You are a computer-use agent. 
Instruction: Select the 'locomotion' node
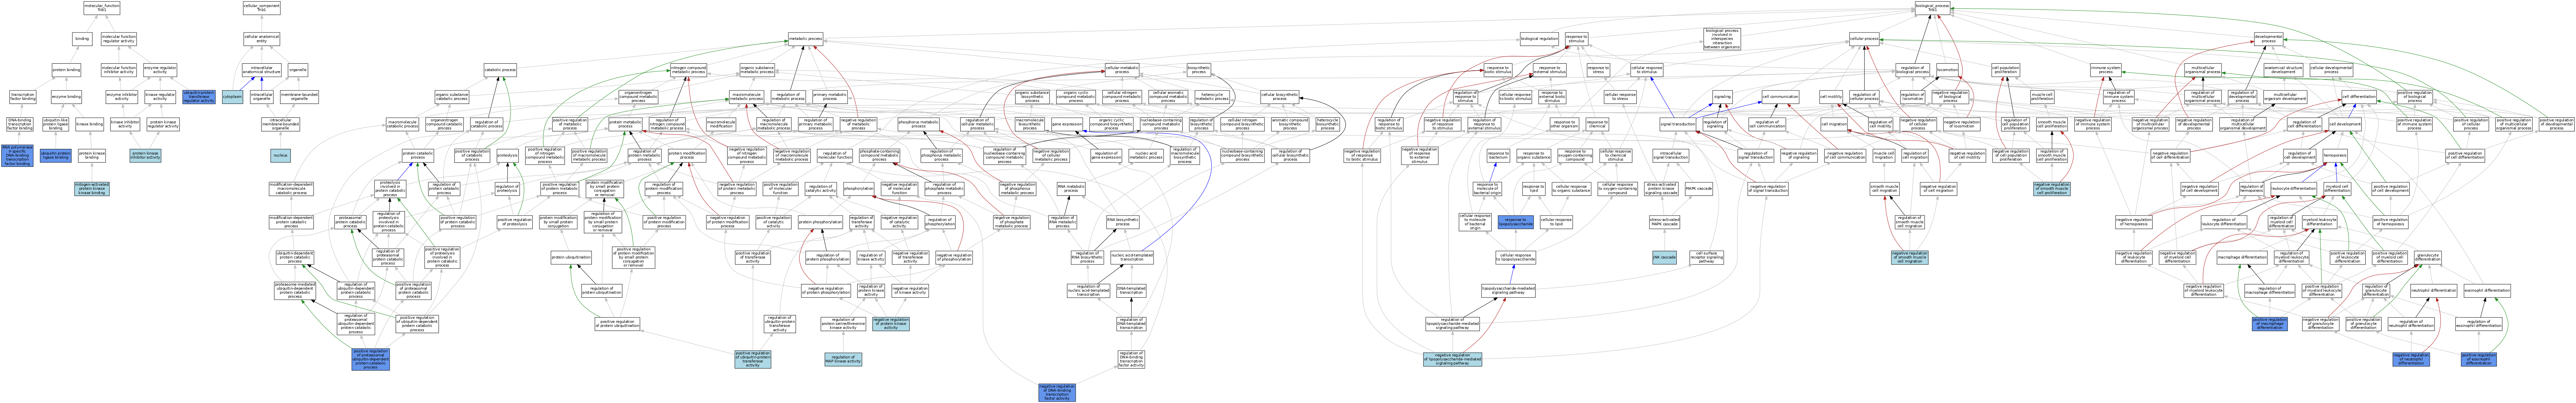click(1947, 70)
